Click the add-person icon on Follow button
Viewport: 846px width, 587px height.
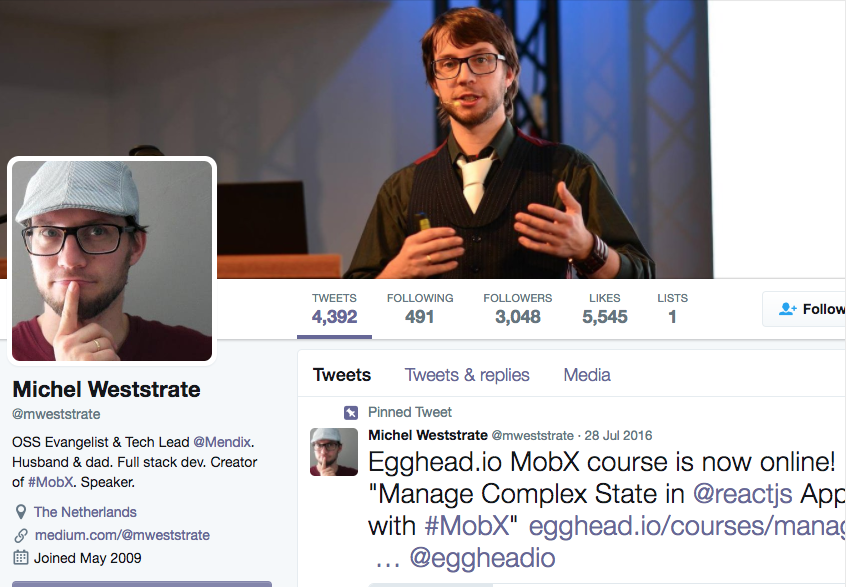click(x=788, y=309)
